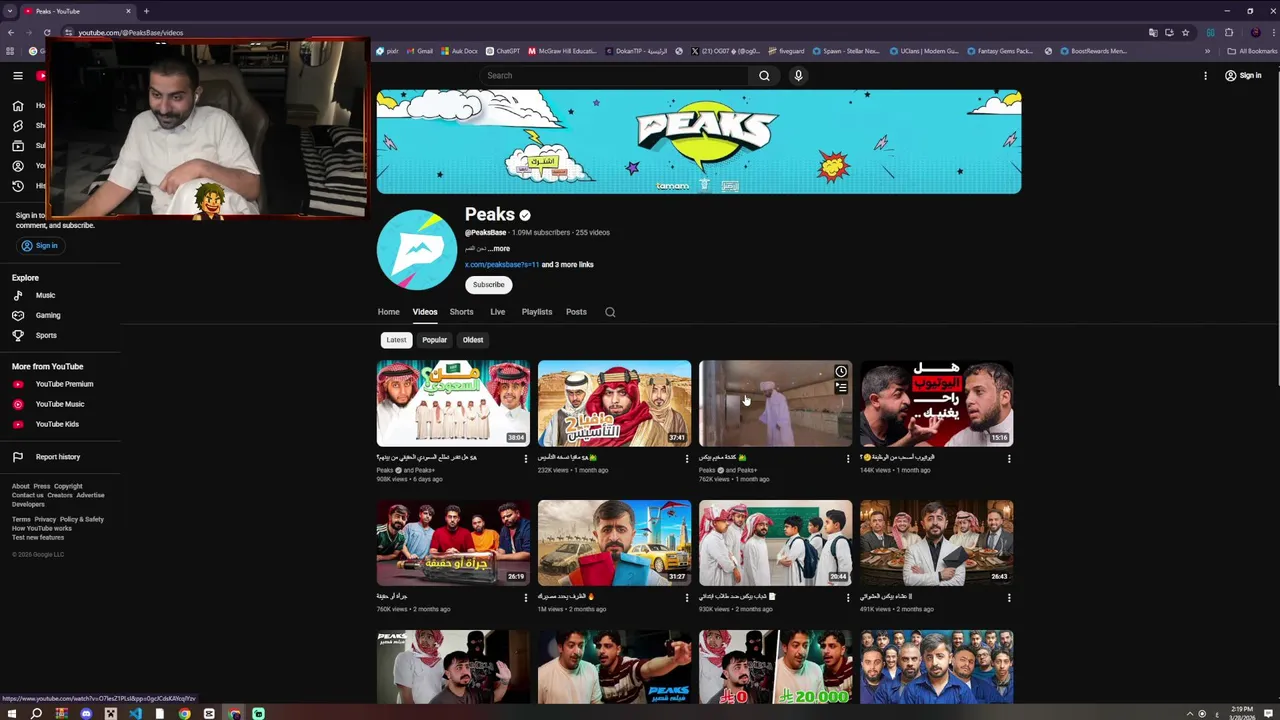The width and height of the screenshot is (1280, 720).
Task: Open a new tab with plus button
Action: (146, 11)
